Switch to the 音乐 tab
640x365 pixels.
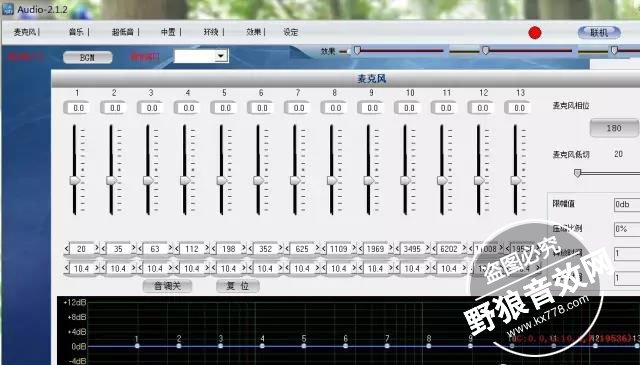(76, 32)
